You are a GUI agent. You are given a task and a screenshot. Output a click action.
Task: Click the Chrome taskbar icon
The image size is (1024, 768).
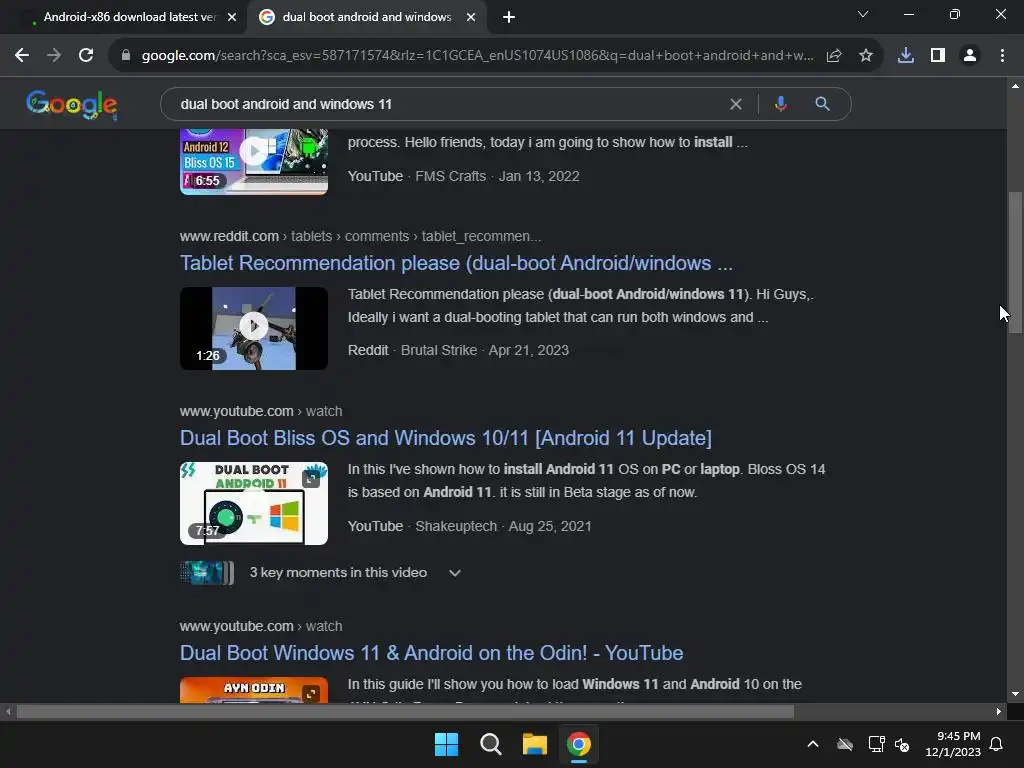click(579, 744)
